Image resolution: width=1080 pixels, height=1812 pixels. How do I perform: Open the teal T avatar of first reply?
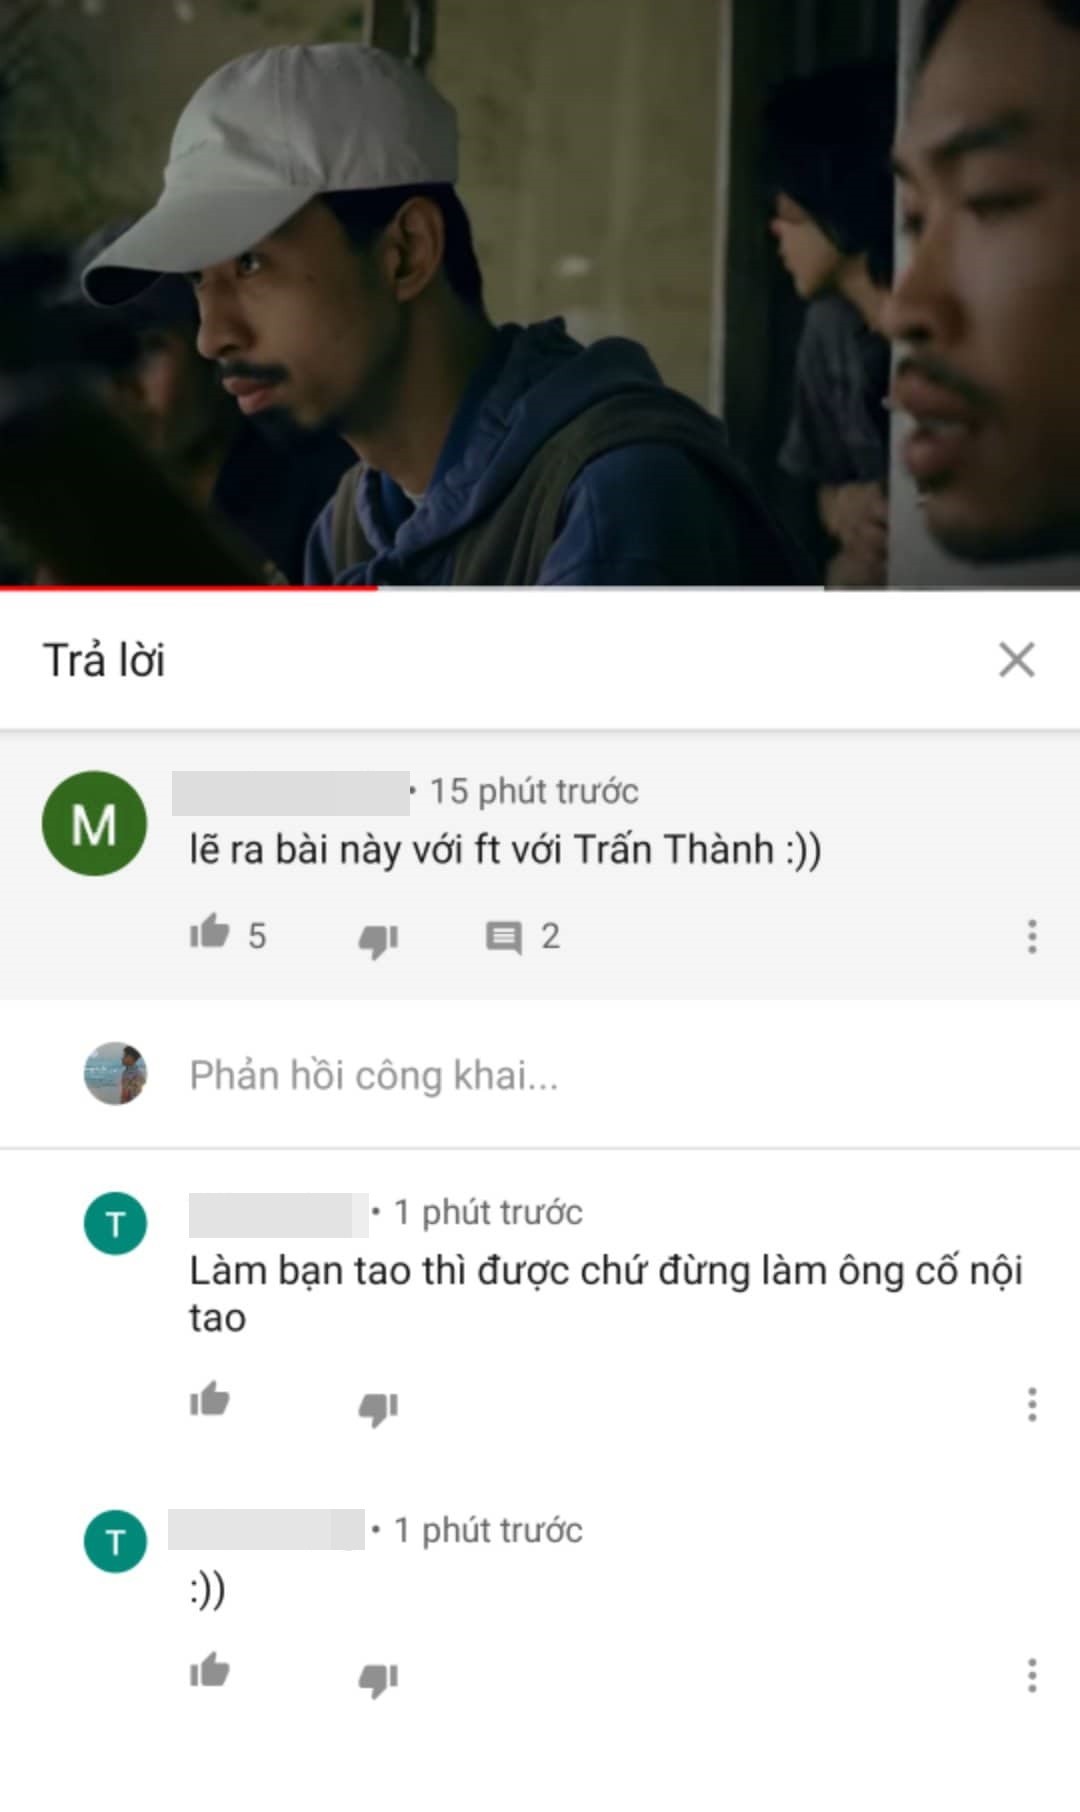click(x=115, y=1223)
